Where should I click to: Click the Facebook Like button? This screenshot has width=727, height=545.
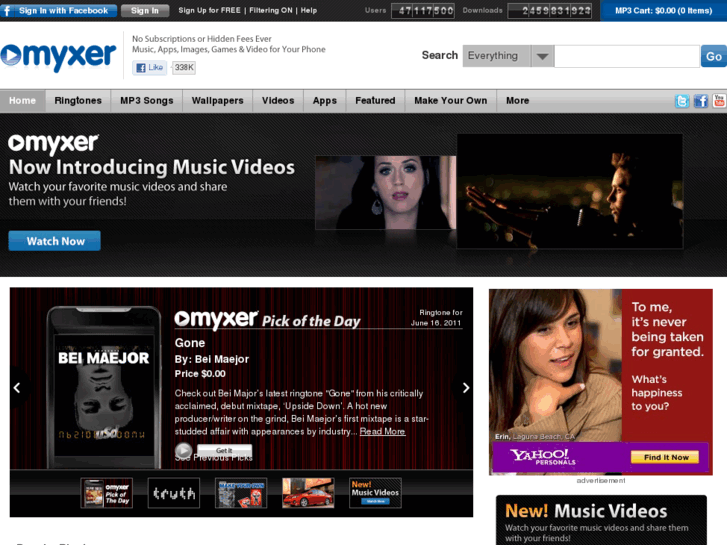click(x=149, y=68)
